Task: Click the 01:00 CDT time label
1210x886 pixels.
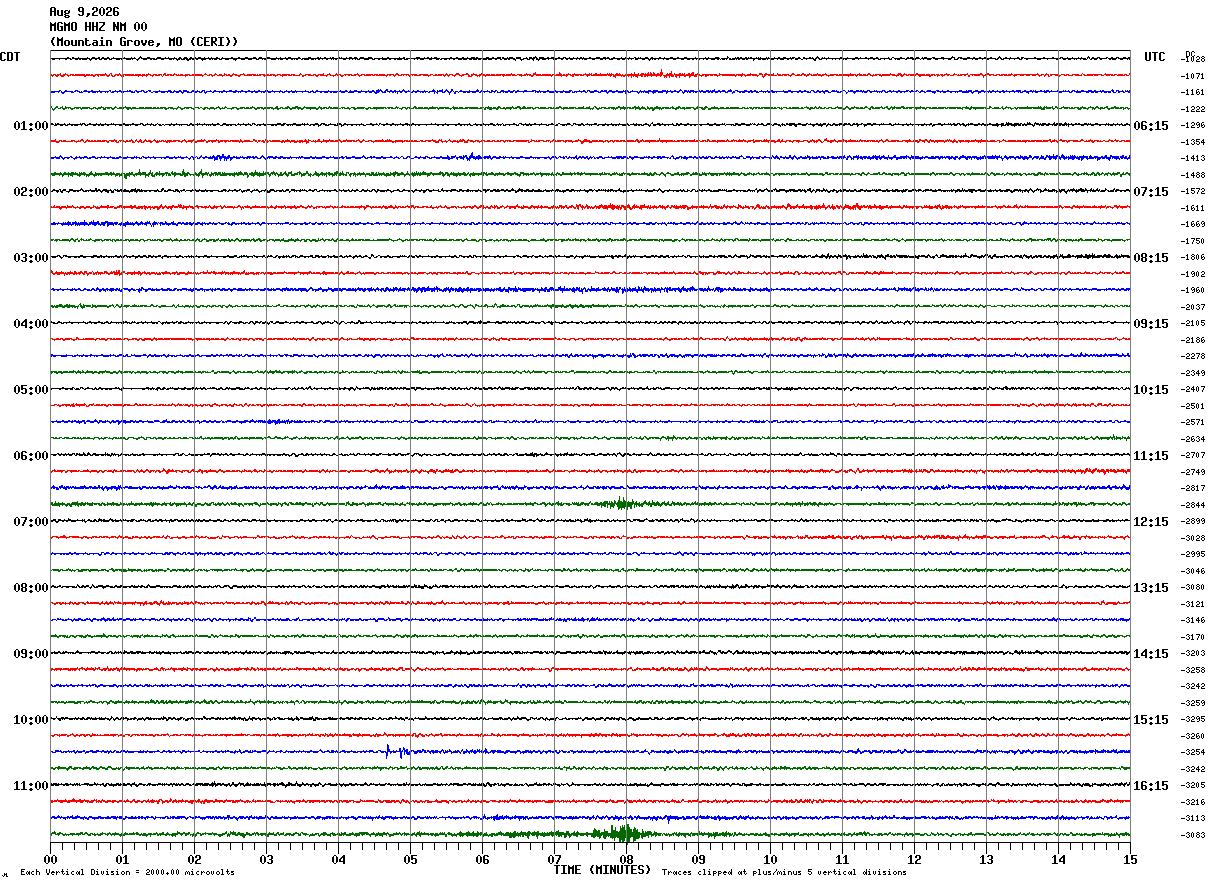Action: tap(31, 126)
